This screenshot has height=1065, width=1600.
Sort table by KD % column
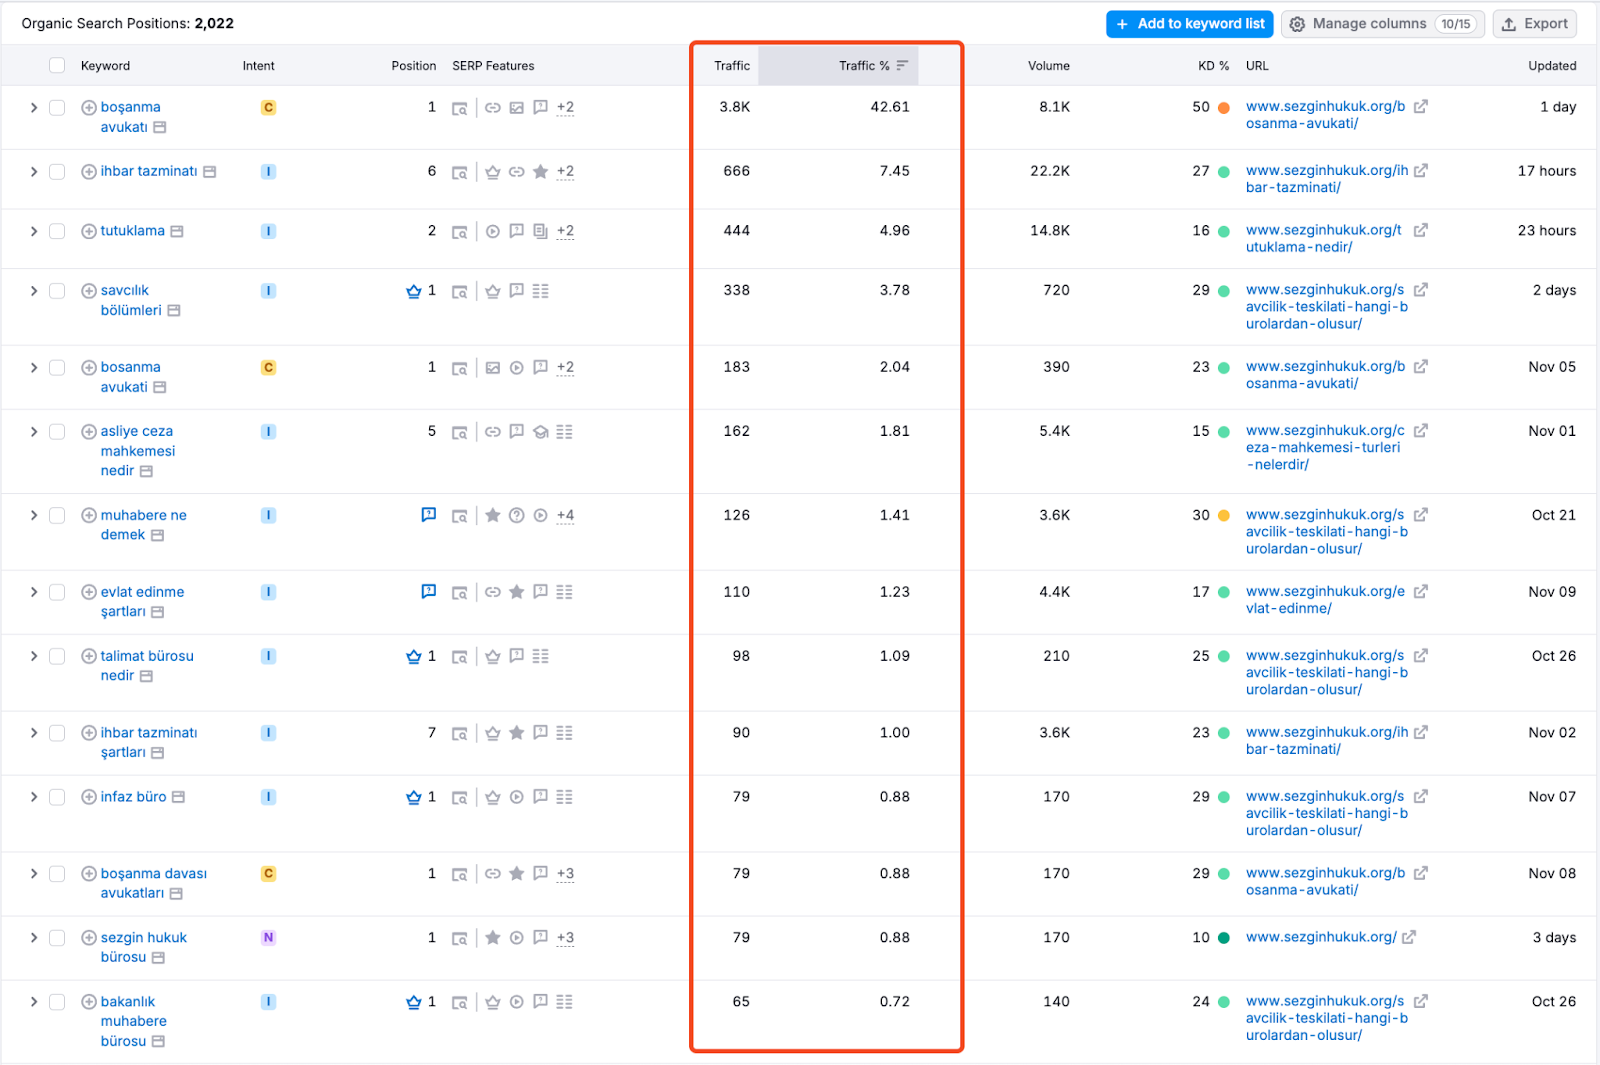(1213, 65)
